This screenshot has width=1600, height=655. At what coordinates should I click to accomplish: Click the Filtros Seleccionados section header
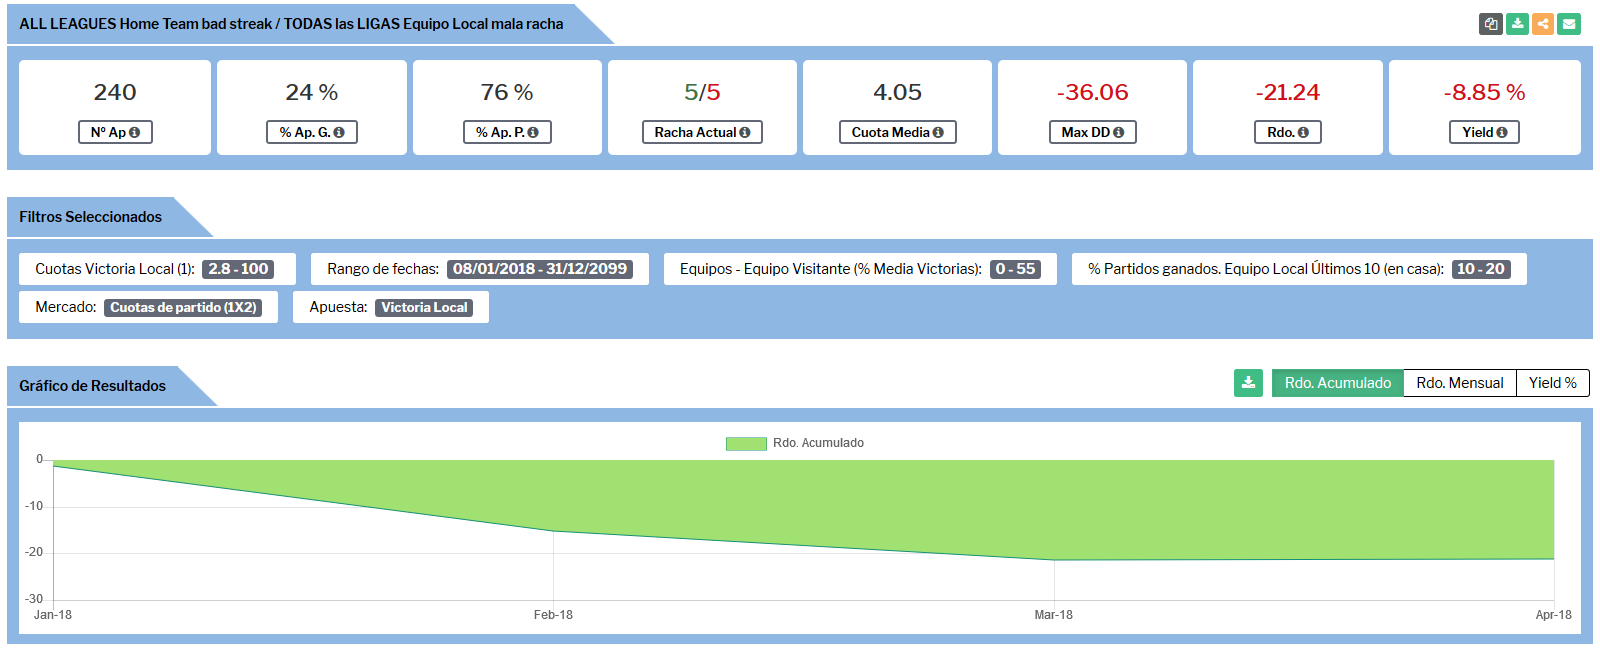pos(90,217)
